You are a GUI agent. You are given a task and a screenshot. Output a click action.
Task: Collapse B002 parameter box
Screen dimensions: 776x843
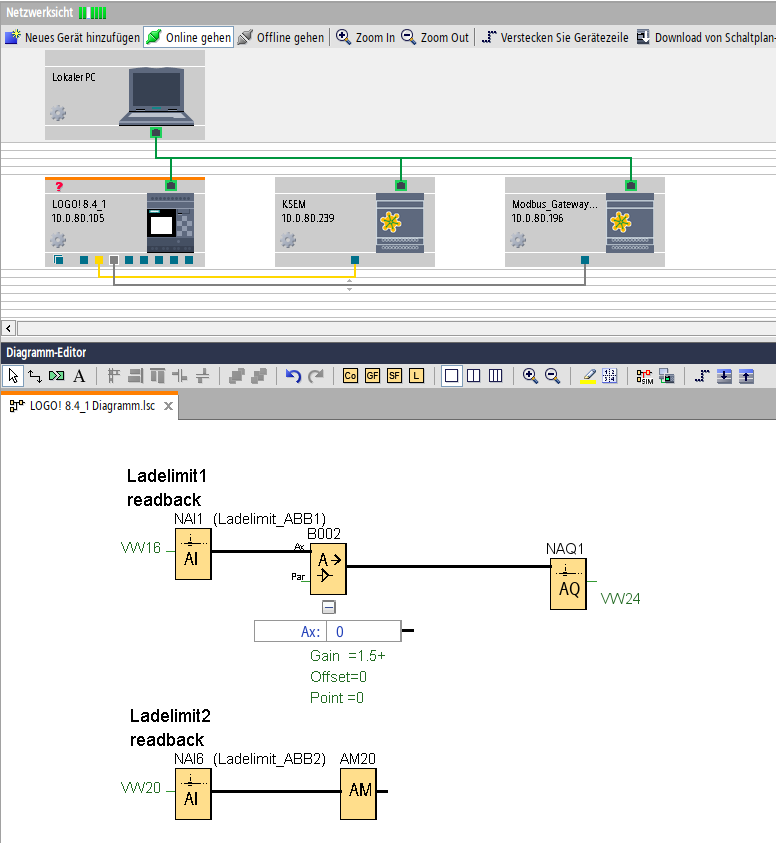[328, 607]
